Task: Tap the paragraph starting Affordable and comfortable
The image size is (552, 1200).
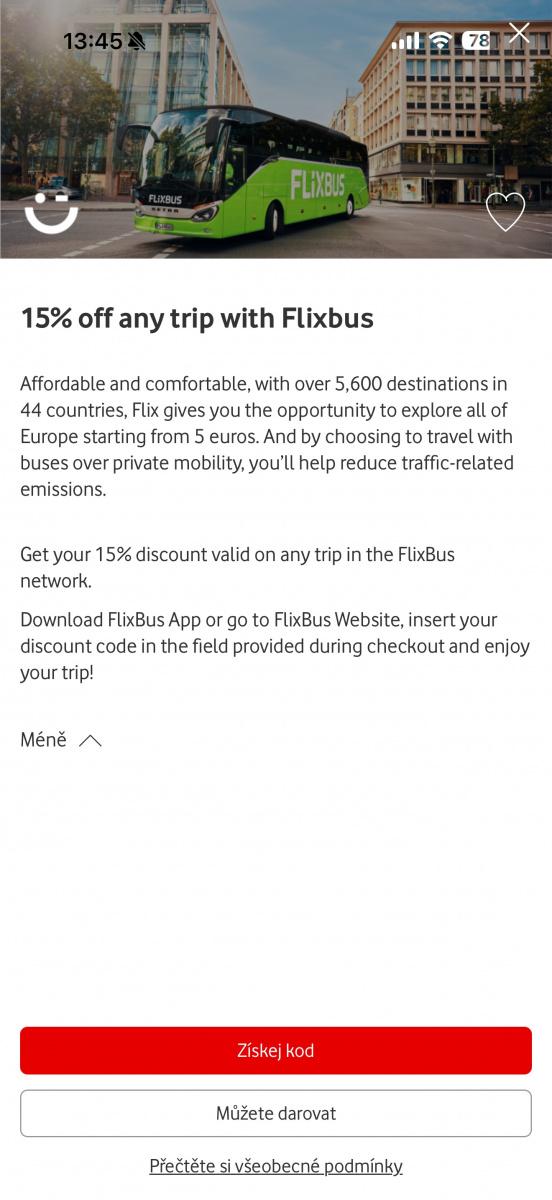Action: tap(267, 436)
